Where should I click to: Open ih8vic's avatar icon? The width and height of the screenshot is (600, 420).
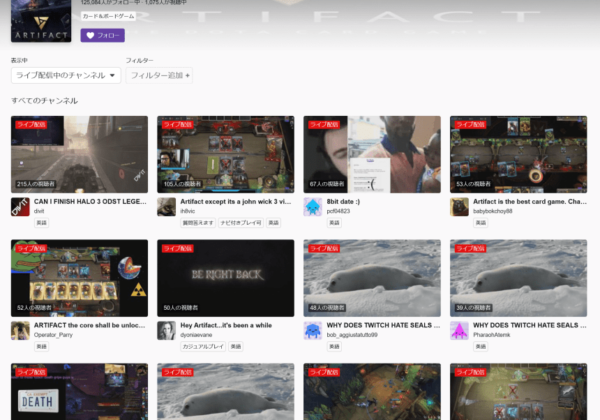166,207
